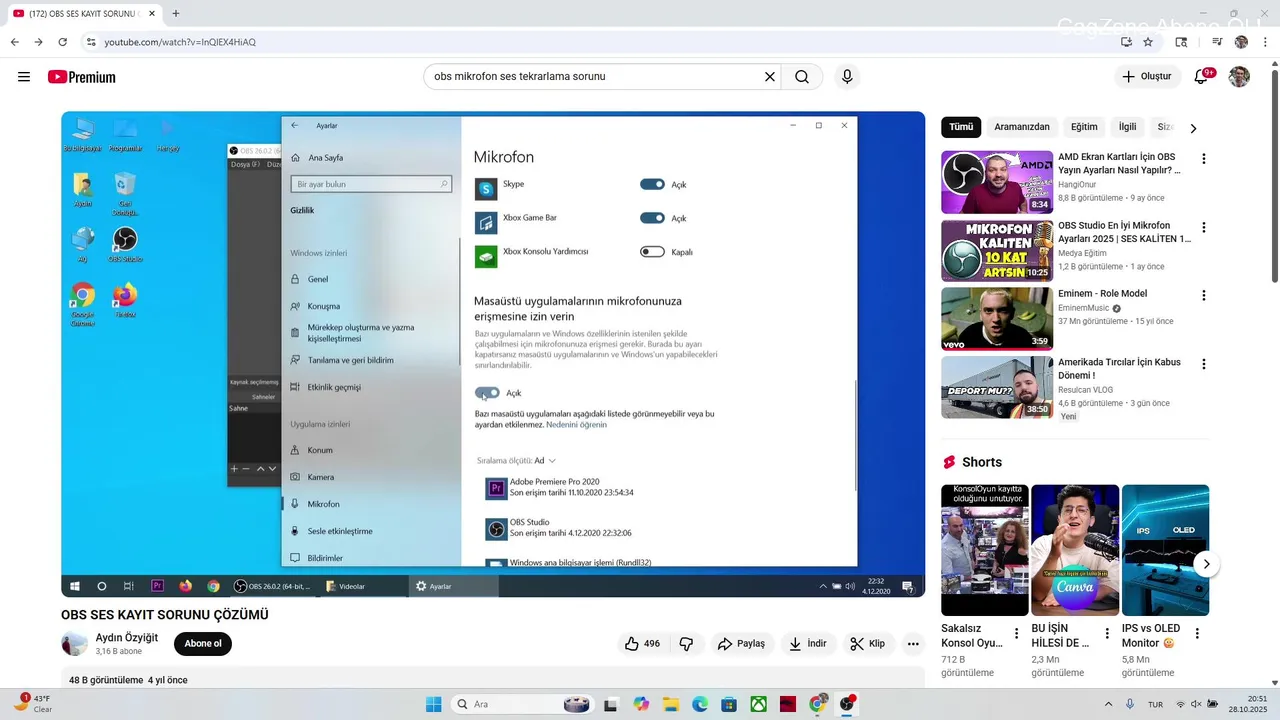
Task: Open the Chrome profile avatar in toolbar
Action: coord(1241,42)
